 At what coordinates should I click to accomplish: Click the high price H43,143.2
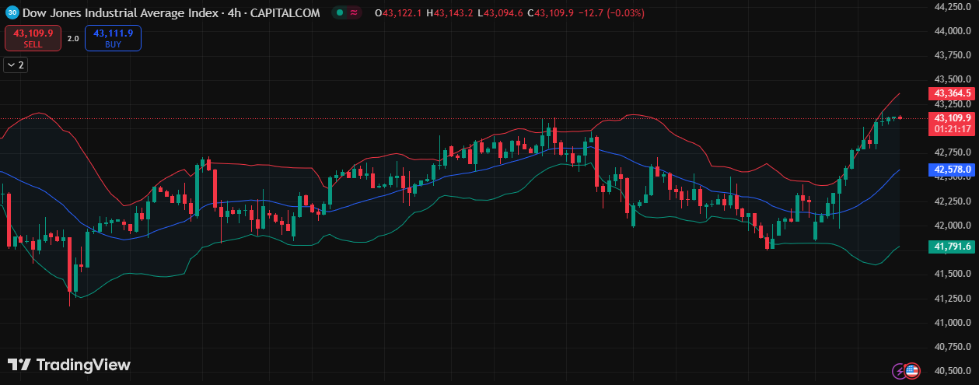pyautogui.click(x=451, y=12)
